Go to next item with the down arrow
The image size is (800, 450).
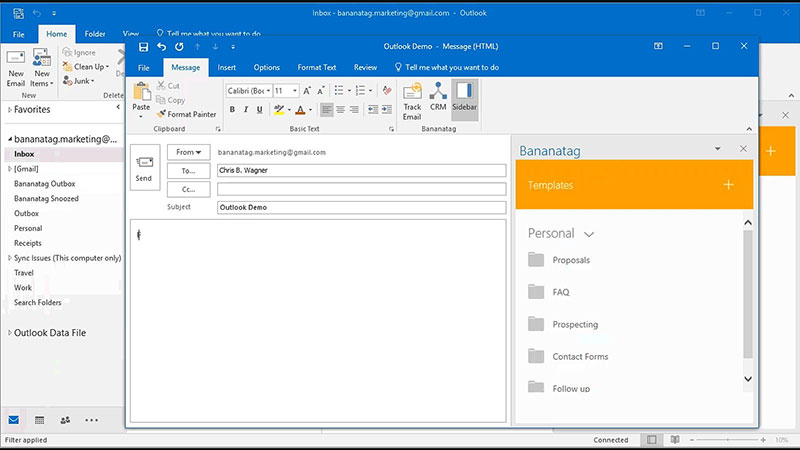point(215,47)
